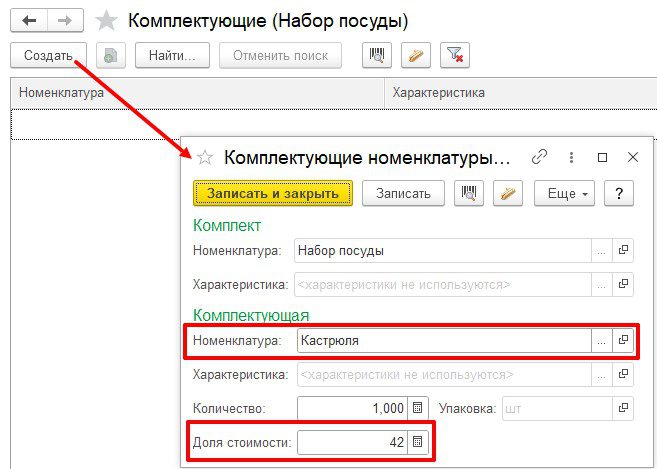Click the back navigation arrow

(29, 20)
